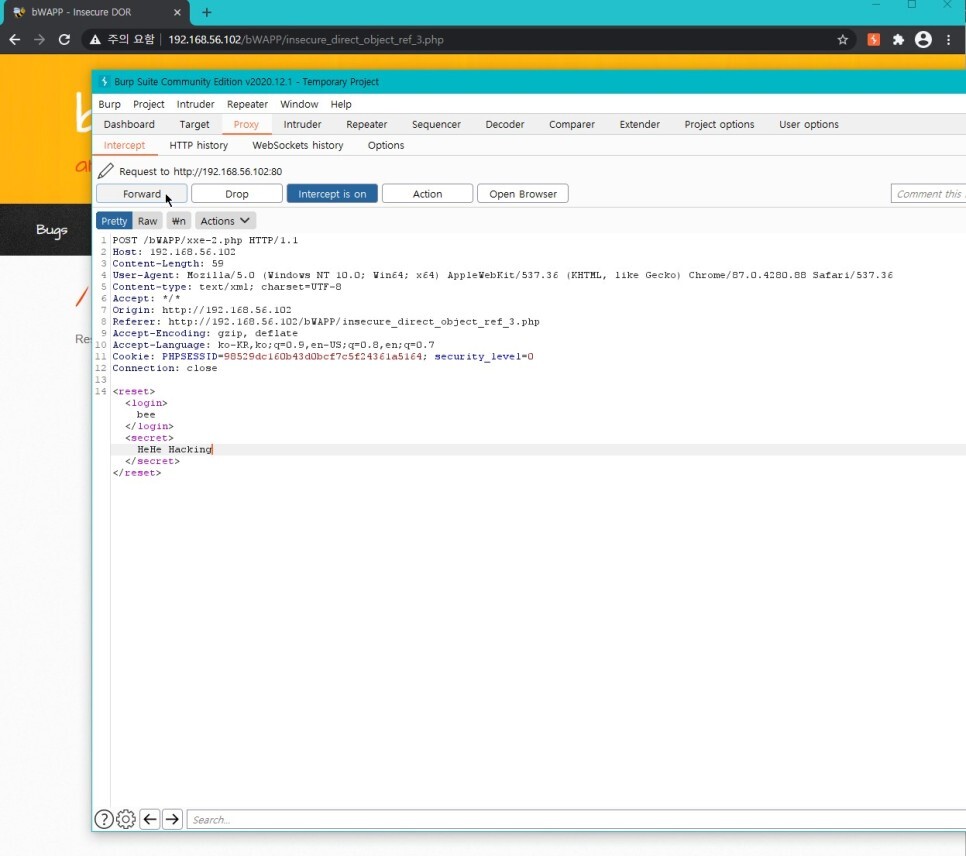
Task: Open the Proxy Options sub-tab
Action: point(386,145)
